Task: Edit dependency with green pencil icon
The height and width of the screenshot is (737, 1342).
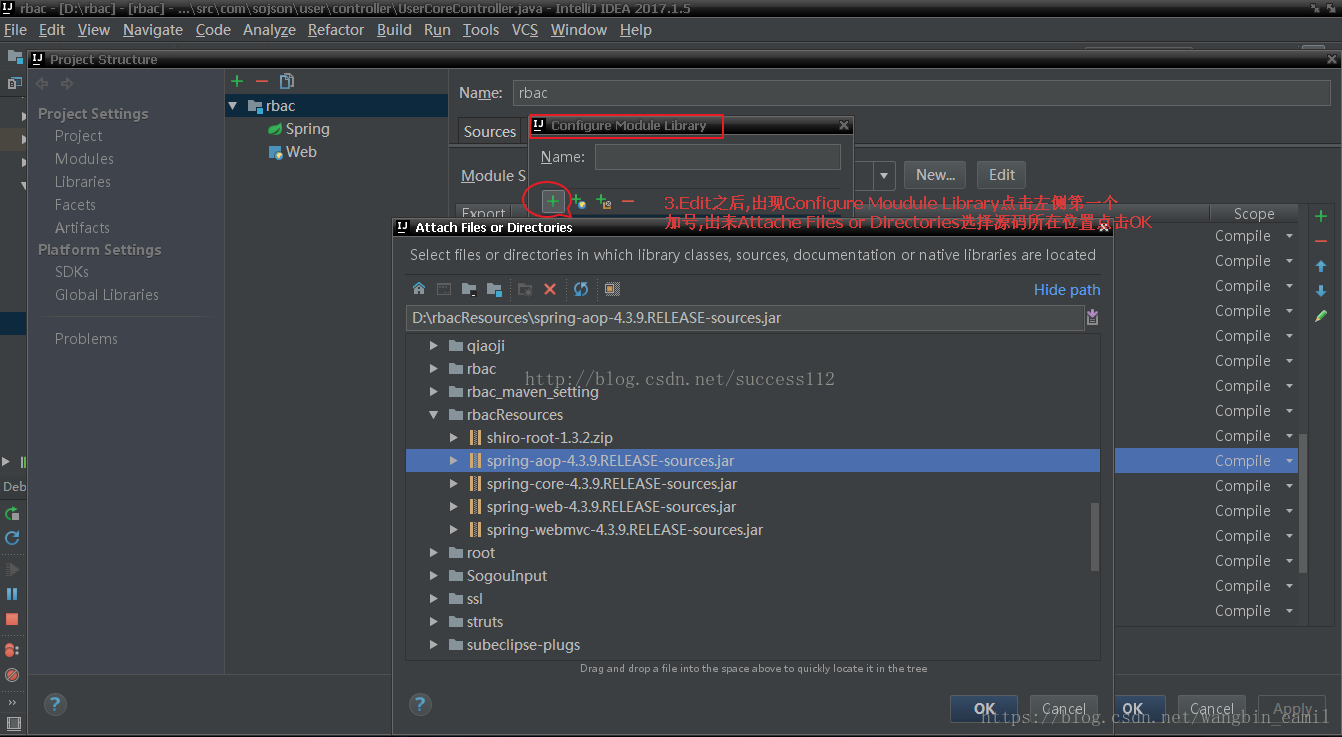Action: point(1321,316)
